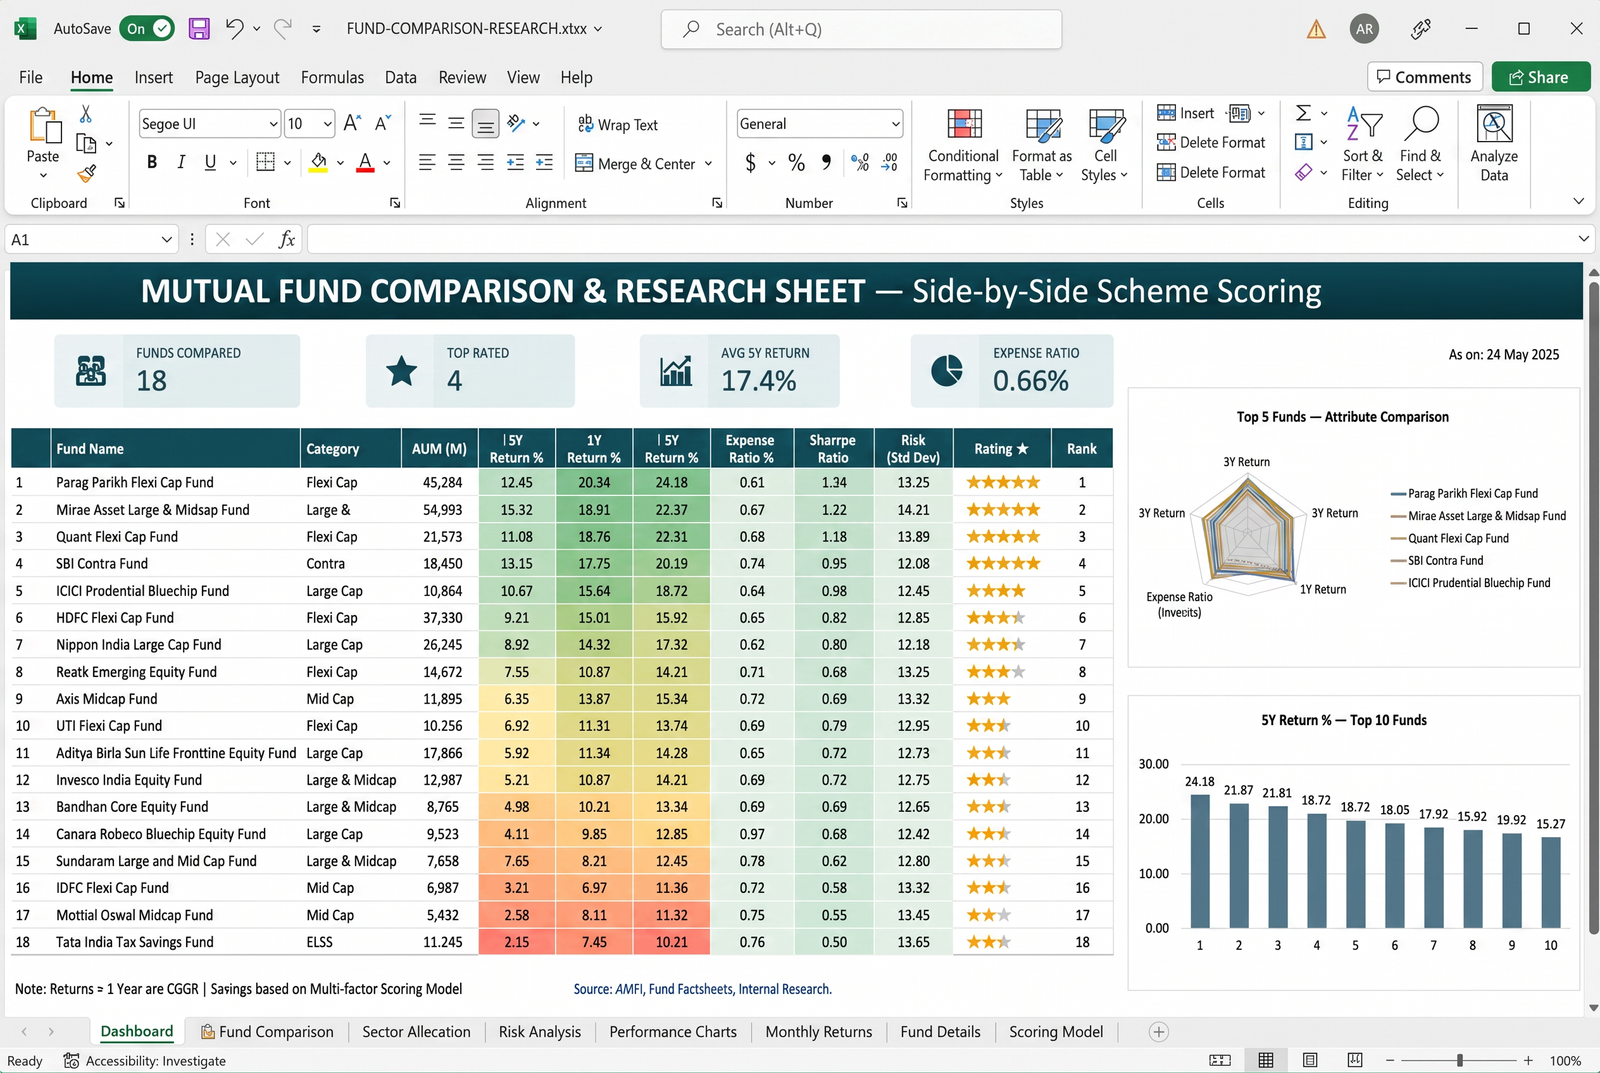1600x1073 pixels.
Task: Expand the Name Box dropdown arrow
Action: coord(166,240)
